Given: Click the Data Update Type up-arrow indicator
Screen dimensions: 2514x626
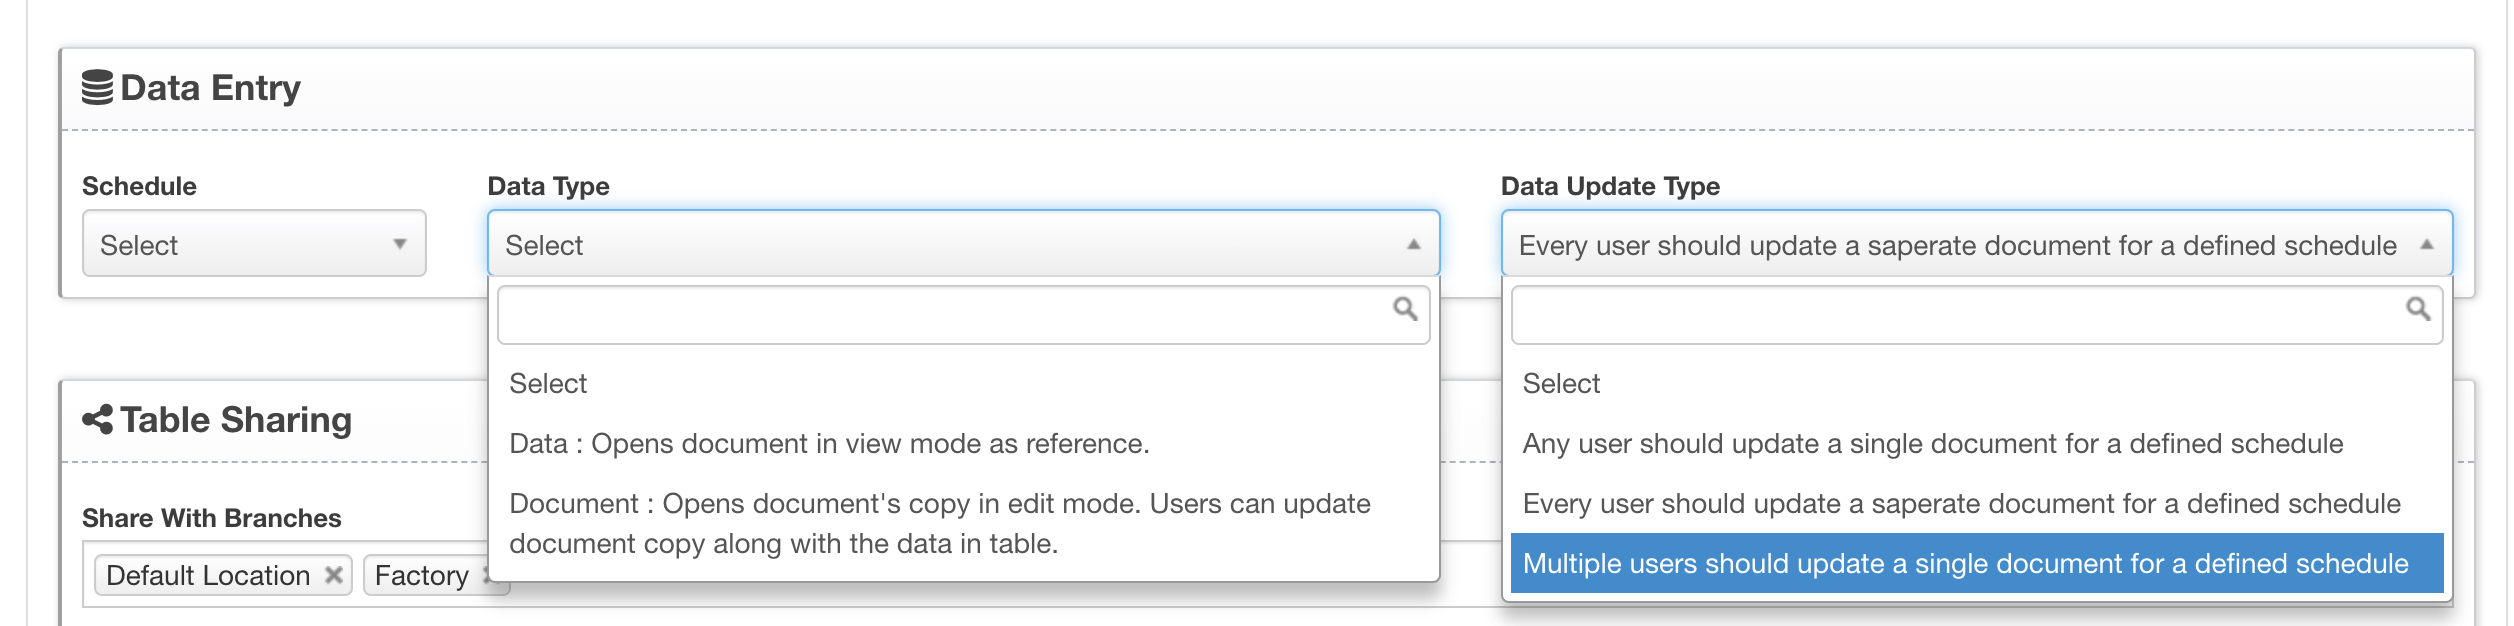Looking at the screenshot, I should [x=2426, y=244].
